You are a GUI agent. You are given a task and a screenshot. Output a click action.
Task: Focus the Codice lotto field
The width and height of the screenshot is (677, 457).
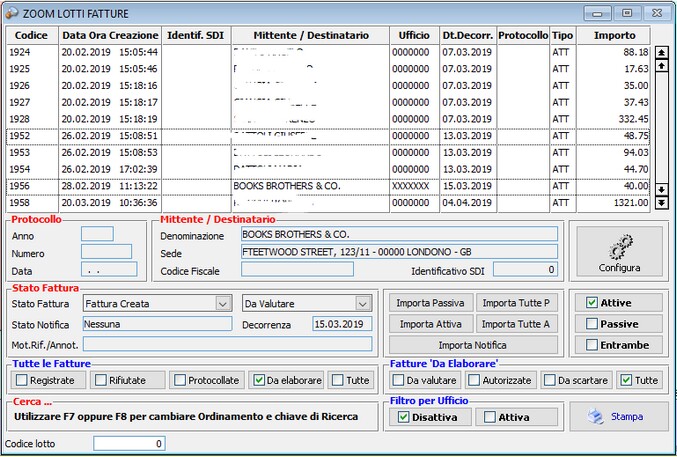tap(129, 444)
